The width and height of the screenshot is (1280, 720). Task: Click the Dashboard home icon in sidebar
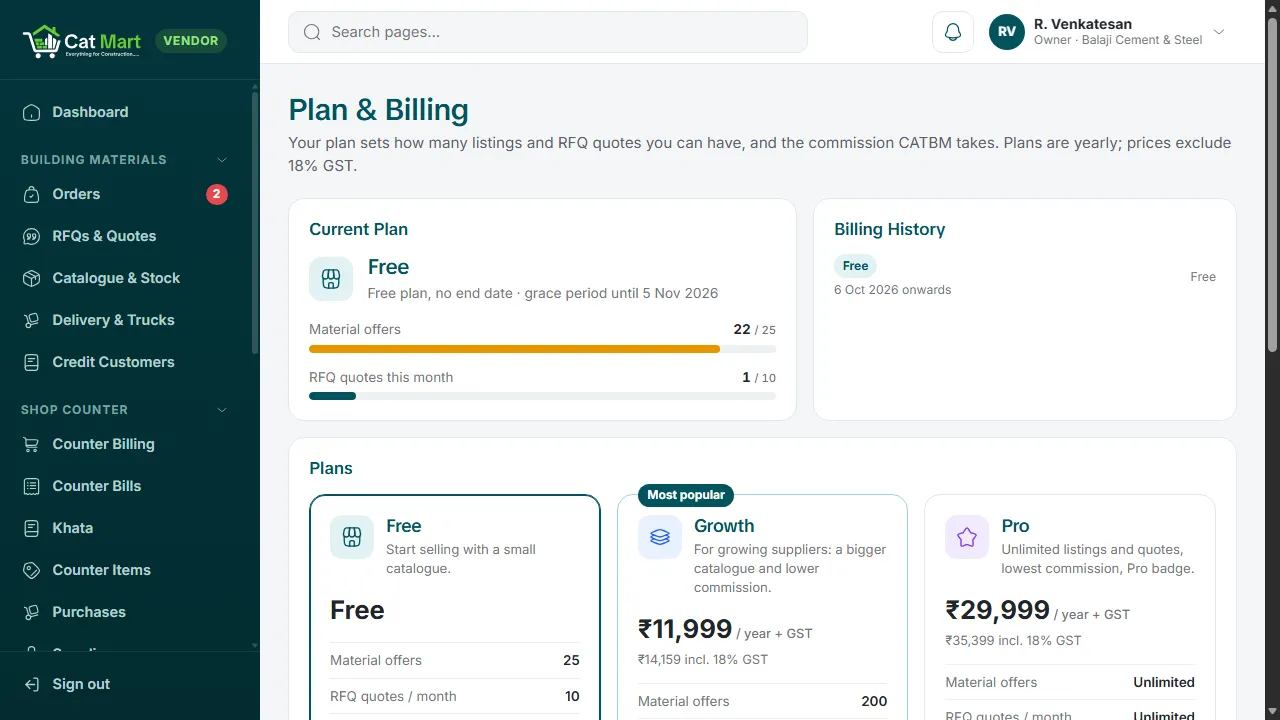32,112
